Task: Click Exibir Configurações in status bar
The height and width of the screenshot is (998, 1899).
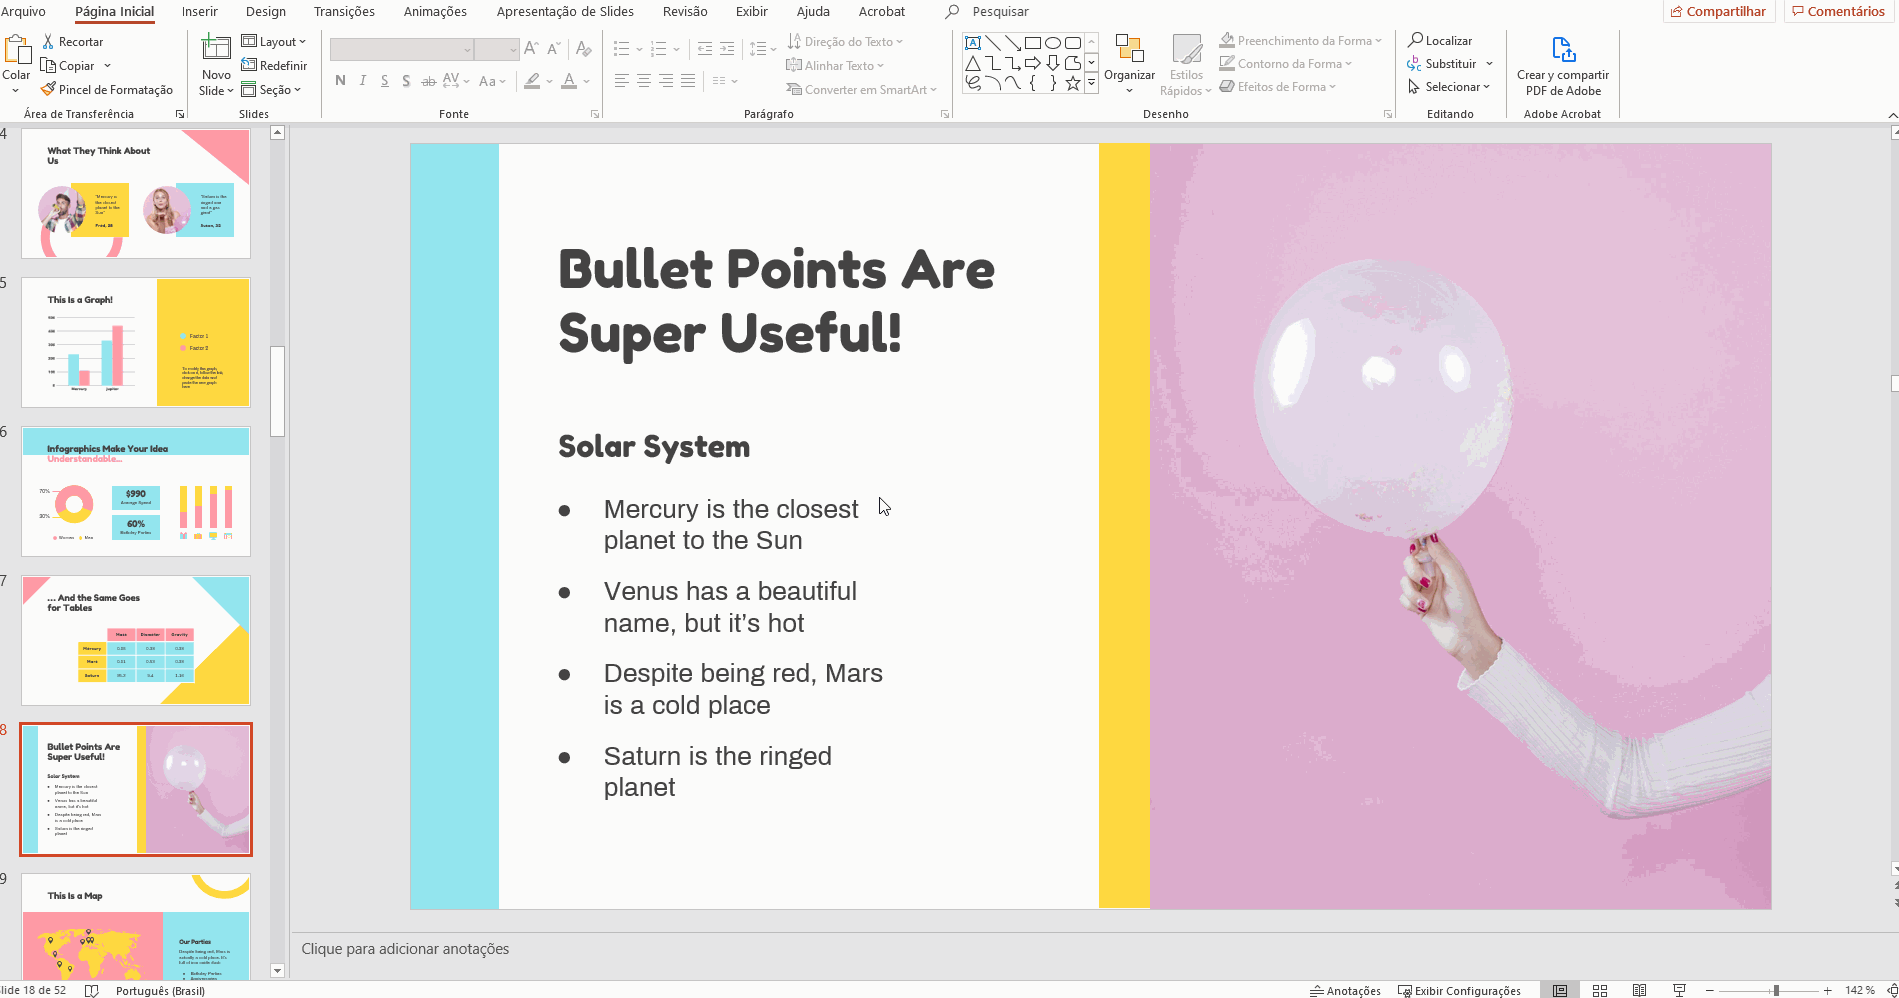Action: (1459, 990)
